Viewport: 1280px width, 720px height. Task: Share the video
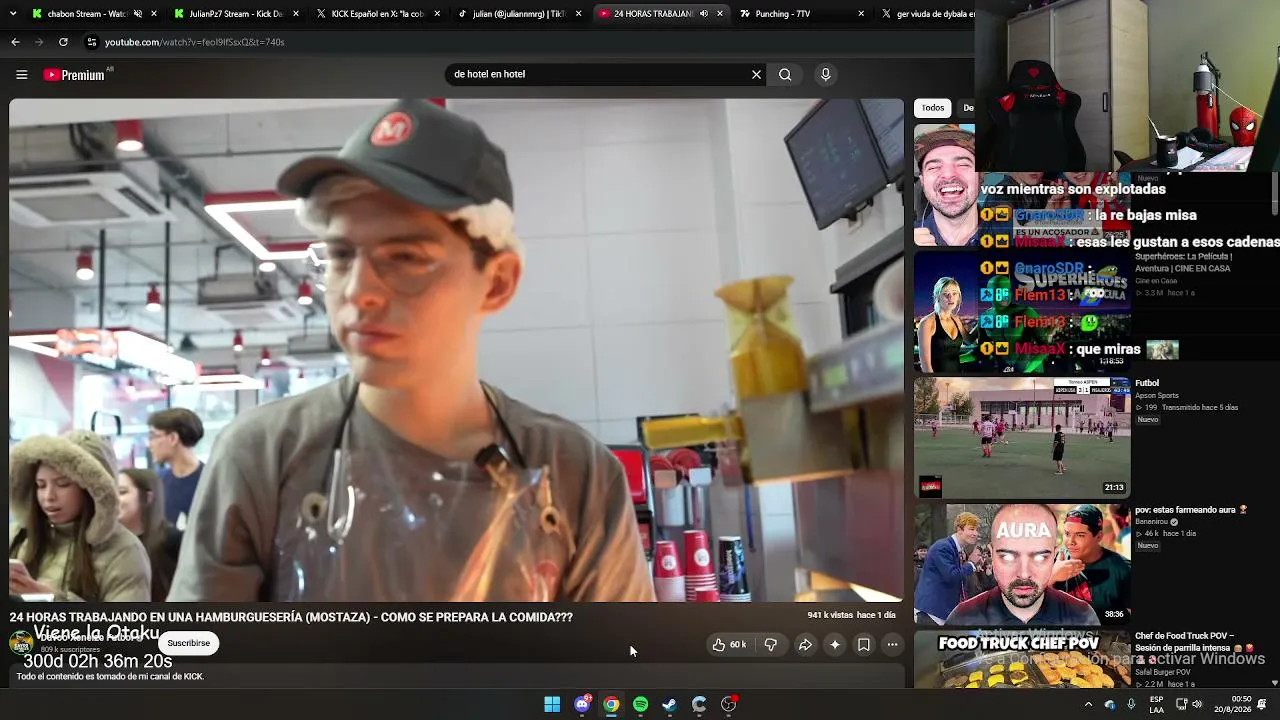point(805,645)
